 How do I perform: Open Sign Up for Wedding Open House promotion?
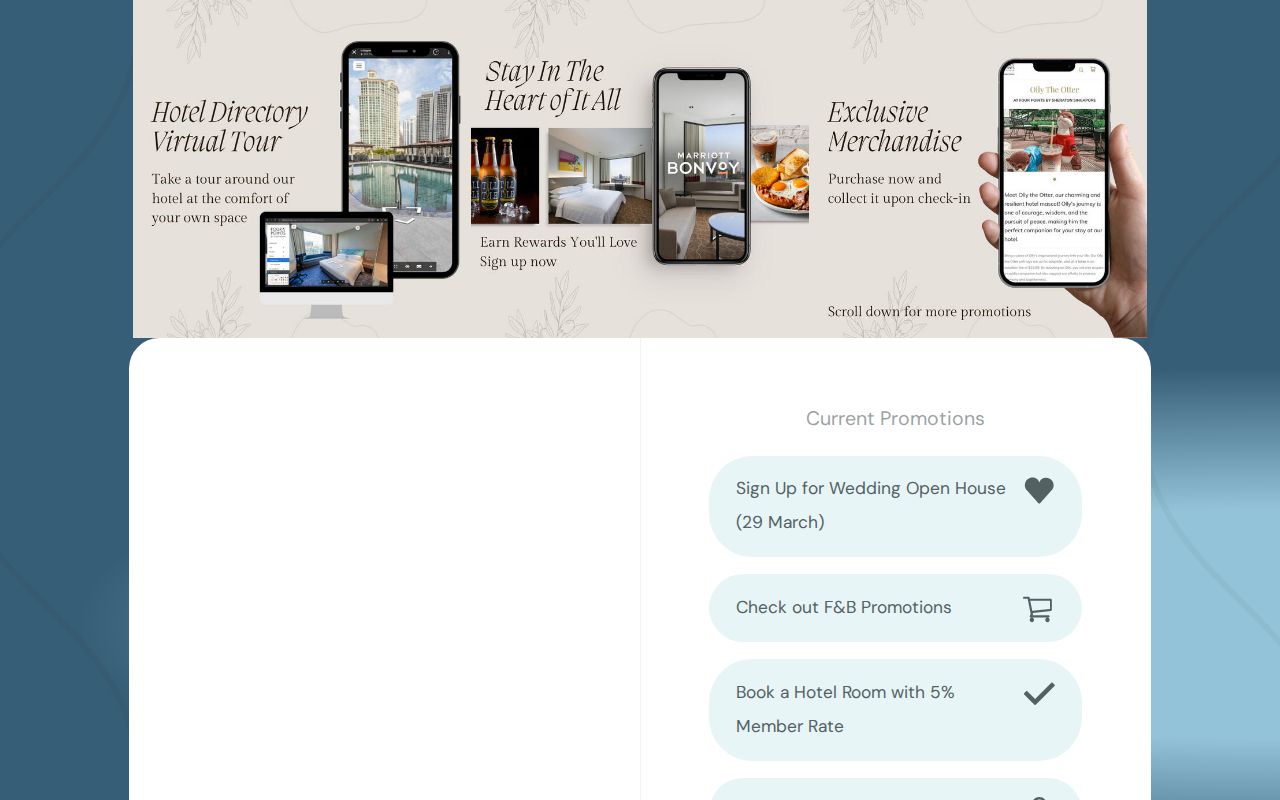pyautogui.click(x=895, y=506)
